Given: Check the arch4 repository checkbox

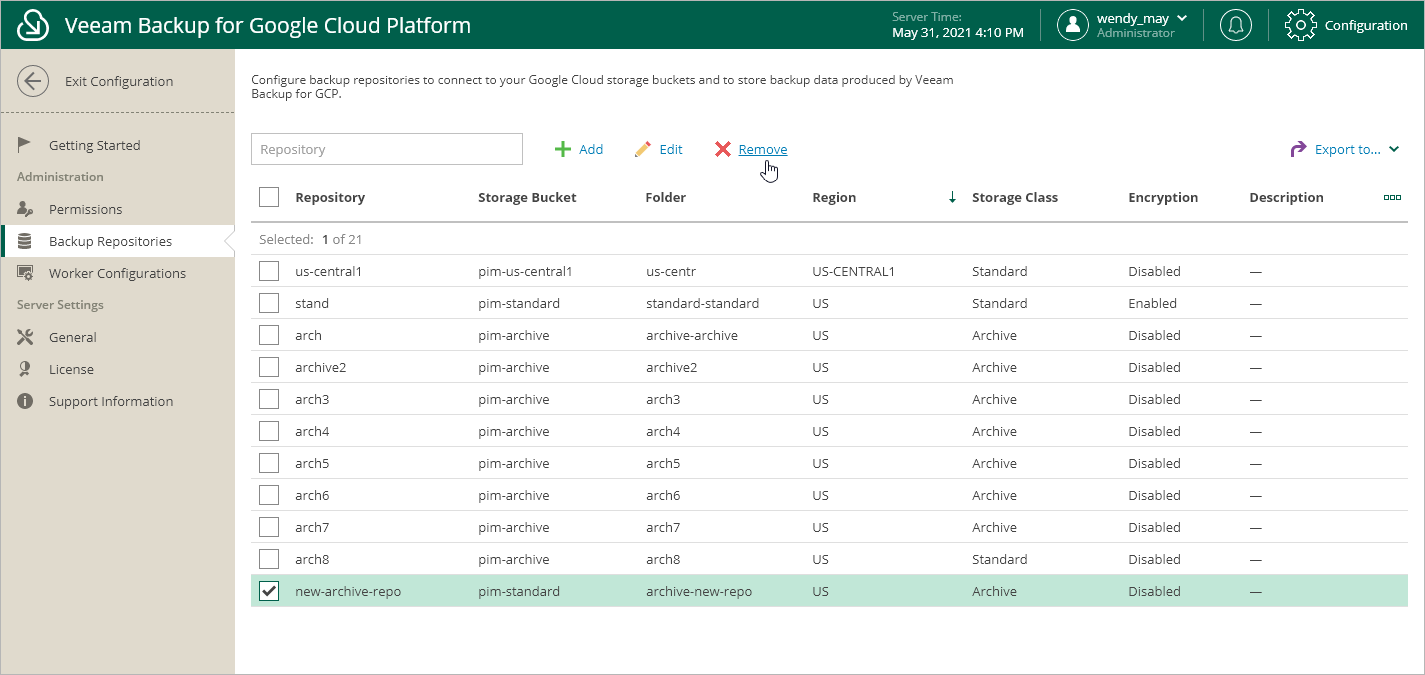Looking at the screenshot, I should pos(269,431).
